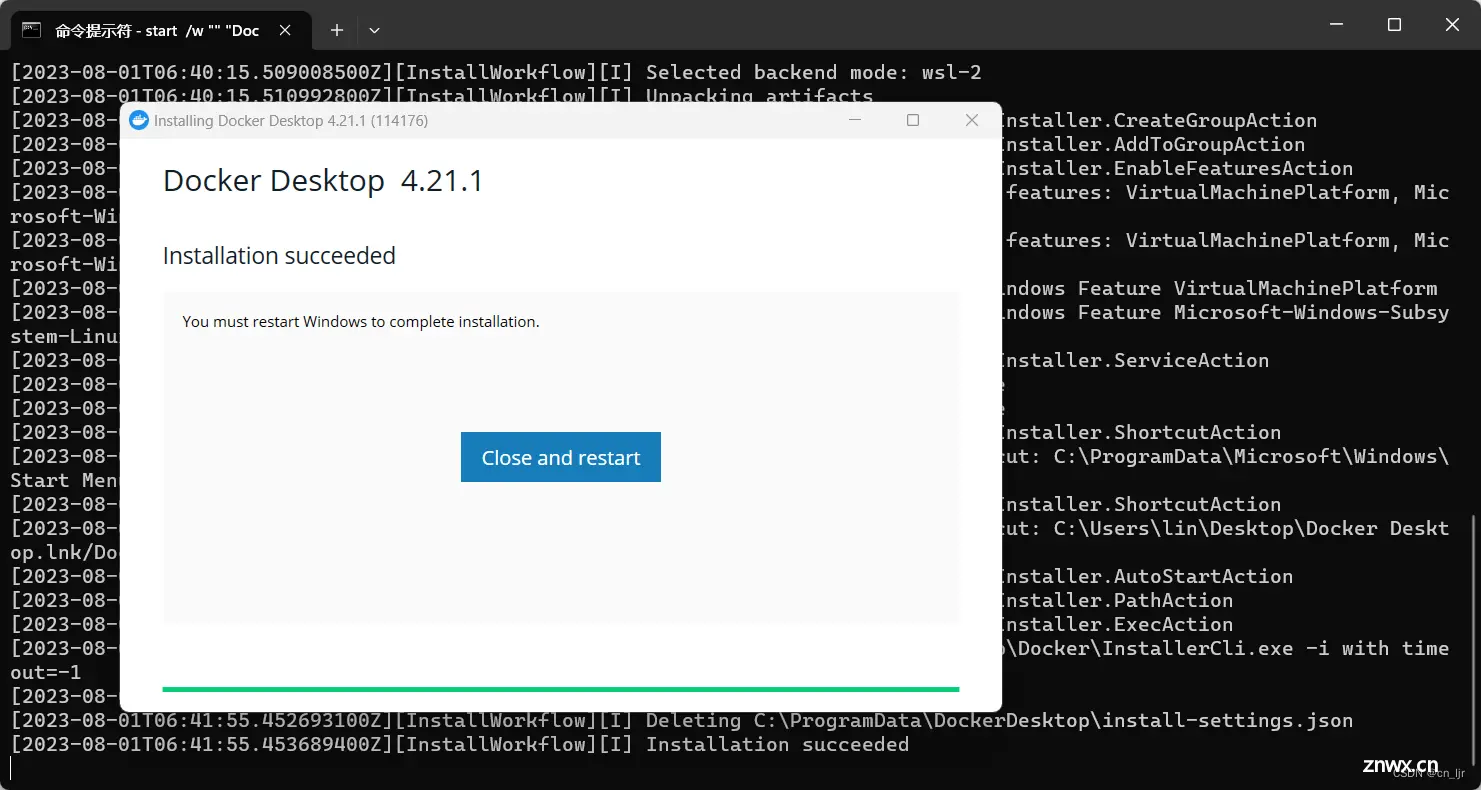Maximize the terminal window
Viewport: 1481px width, 790px height.
[x=1394, y=24]
